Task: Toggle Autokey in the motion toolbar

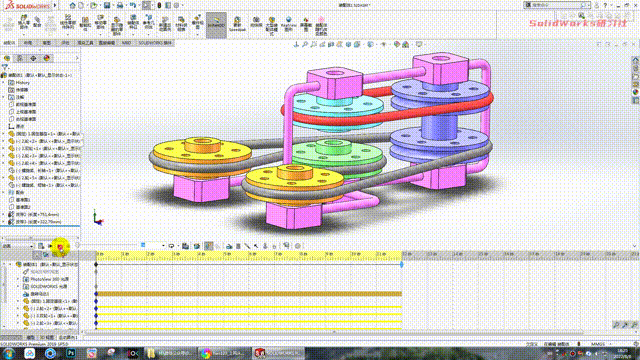Action: point(209,246)
